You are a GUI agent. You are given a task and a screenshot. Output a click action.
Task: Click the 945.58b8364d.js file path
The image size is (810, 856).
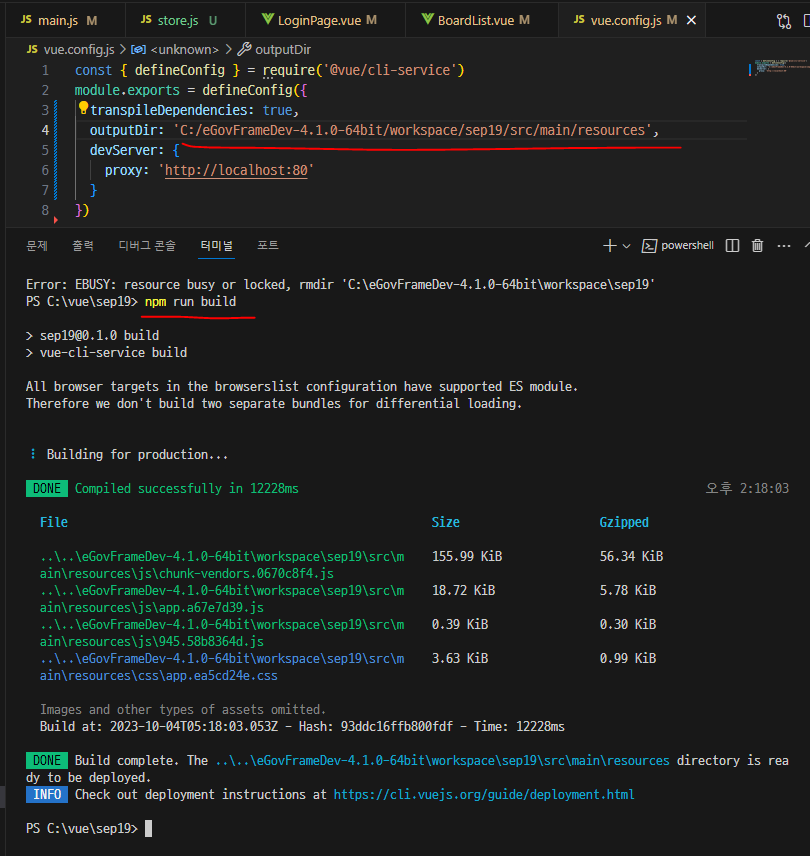pos(222,633)
